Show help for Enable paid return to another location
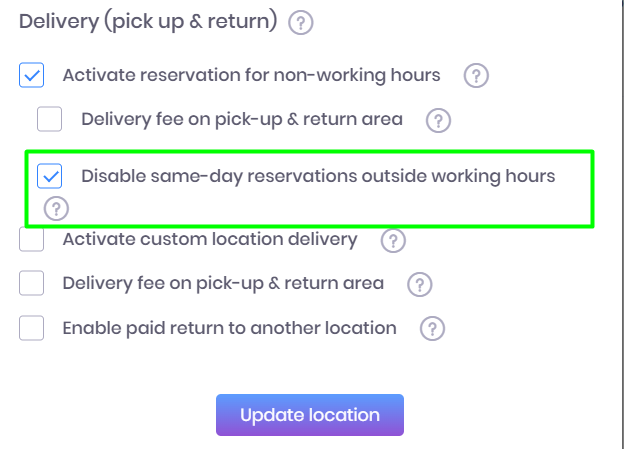Screen dimensions: 624x449 (432, 329)
